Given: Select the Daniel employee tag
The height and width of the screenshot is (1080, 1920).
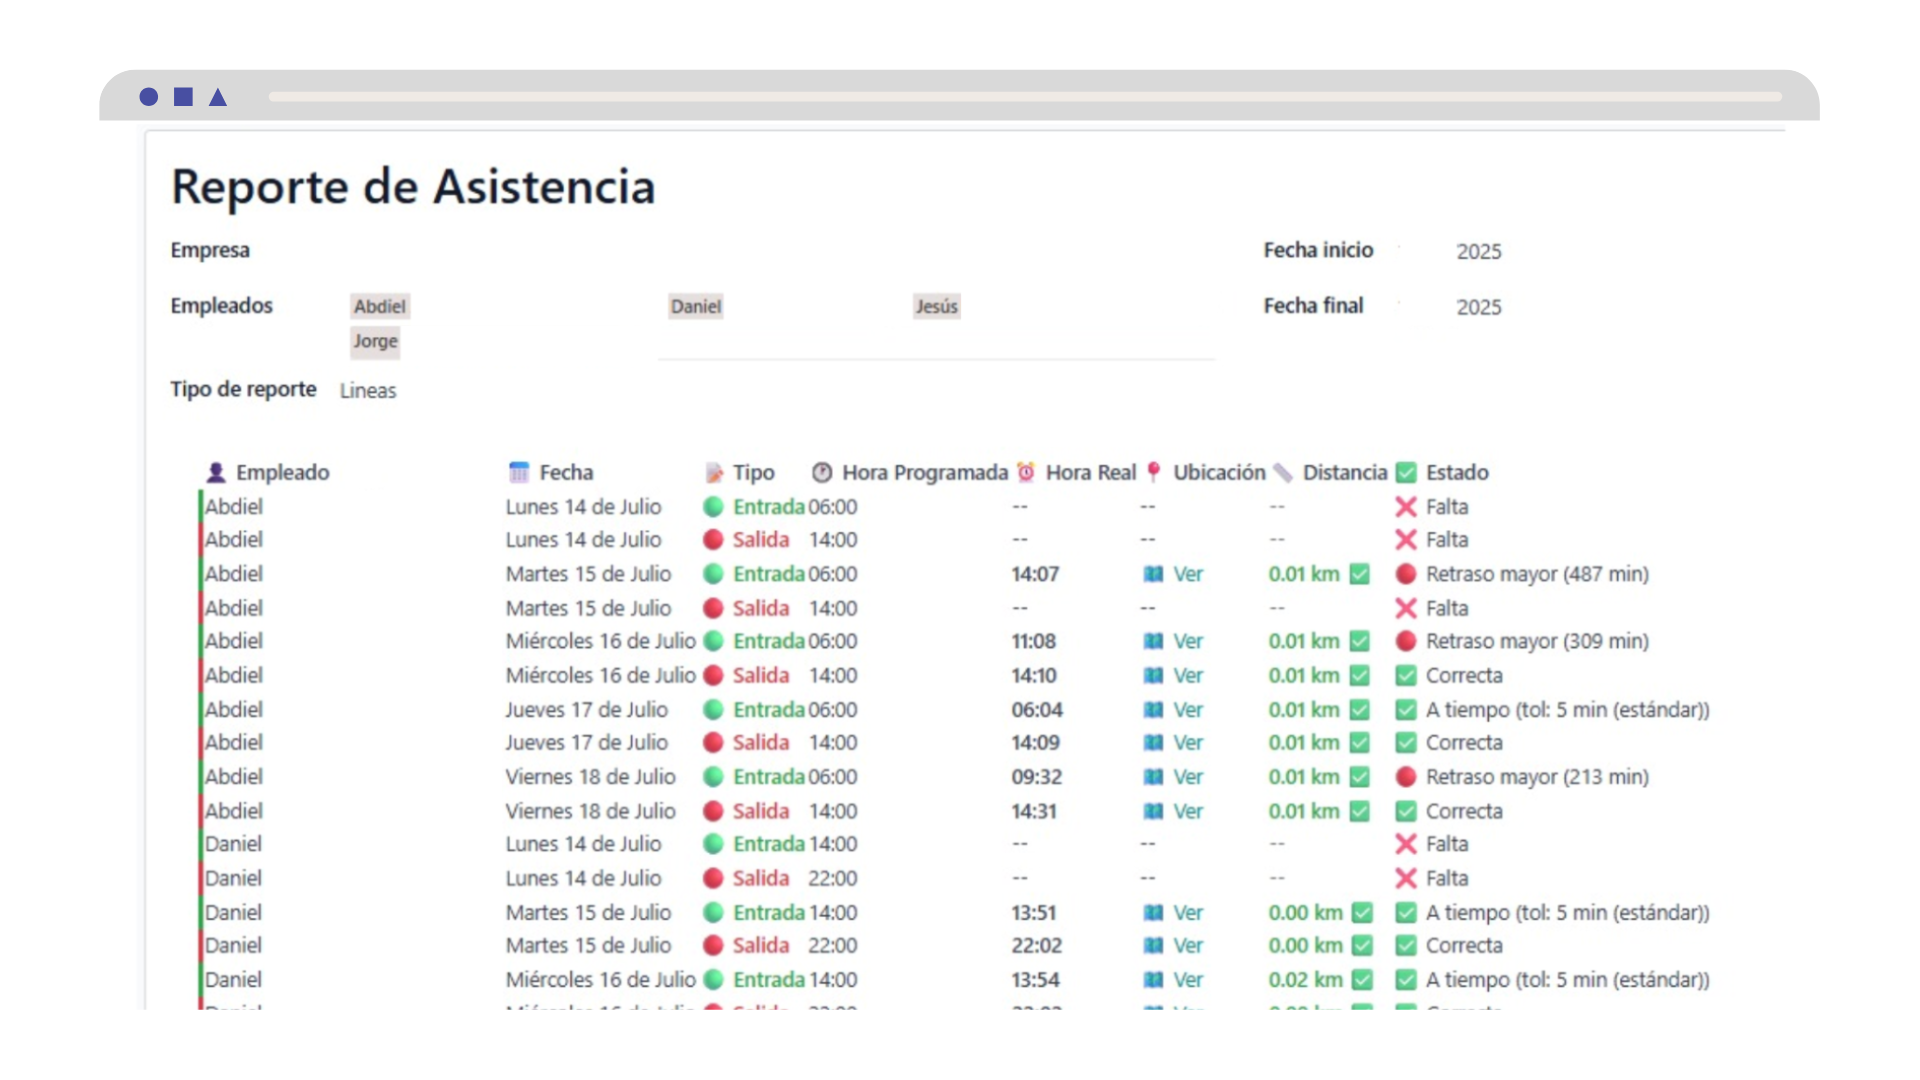Looking at the screenshot, I should click(x=696, y=306).
